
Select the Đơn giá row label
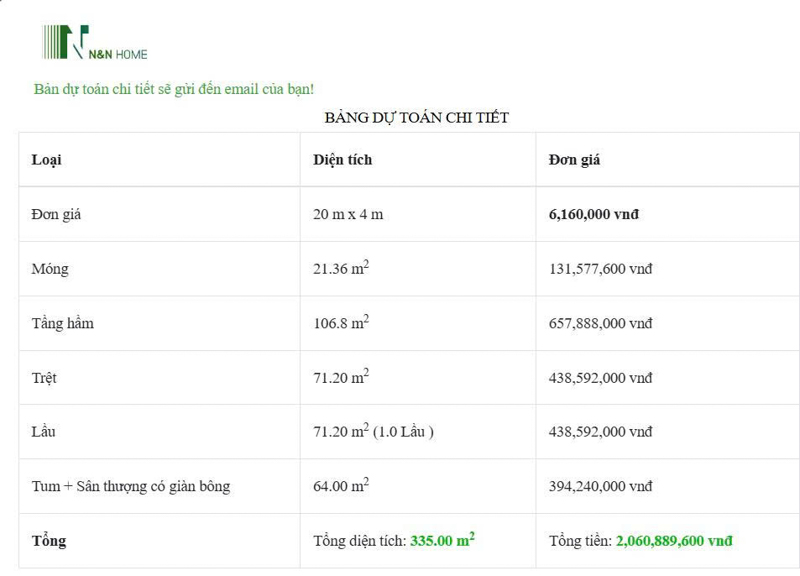(56, 214)
